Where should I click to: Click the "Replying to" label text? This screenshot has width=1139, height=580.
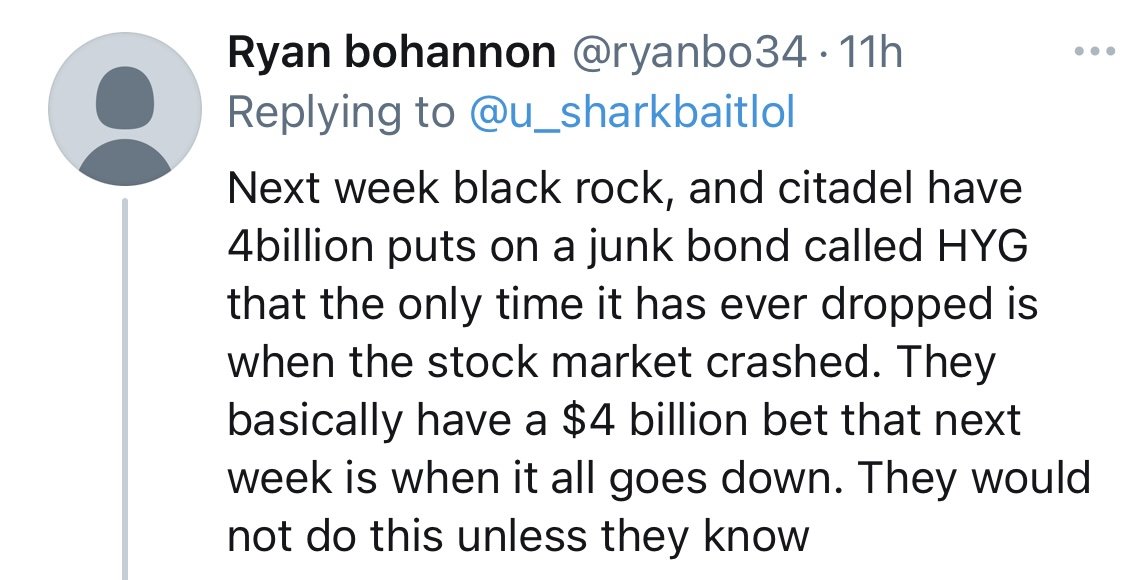[341, 113]
